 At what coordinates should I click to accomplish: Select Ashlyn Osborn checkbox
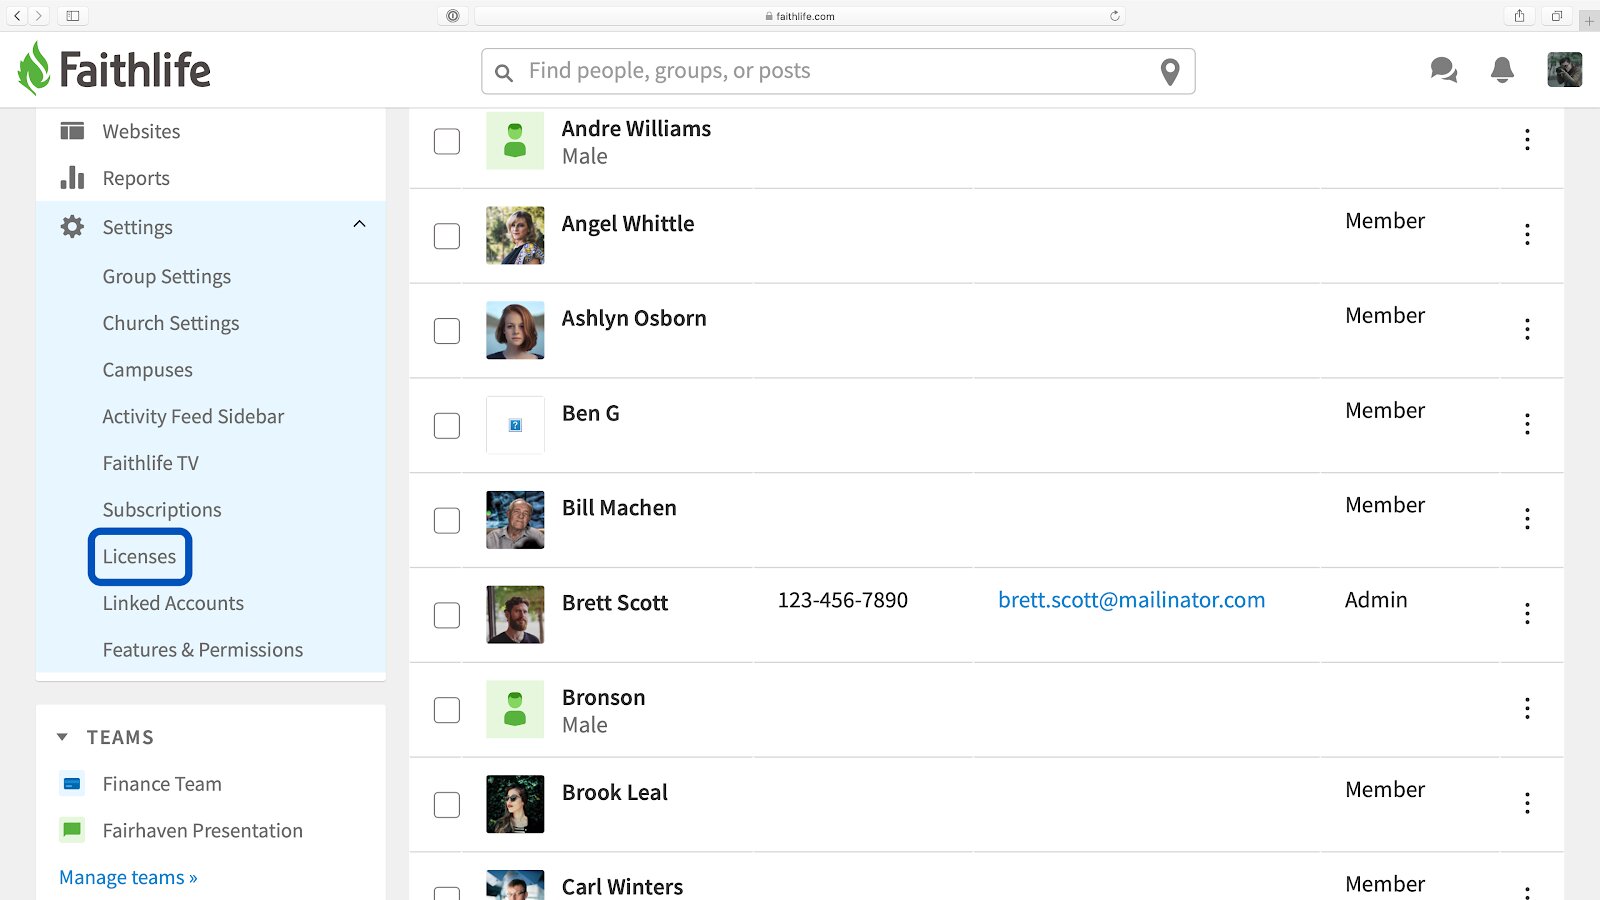[447, 331]
